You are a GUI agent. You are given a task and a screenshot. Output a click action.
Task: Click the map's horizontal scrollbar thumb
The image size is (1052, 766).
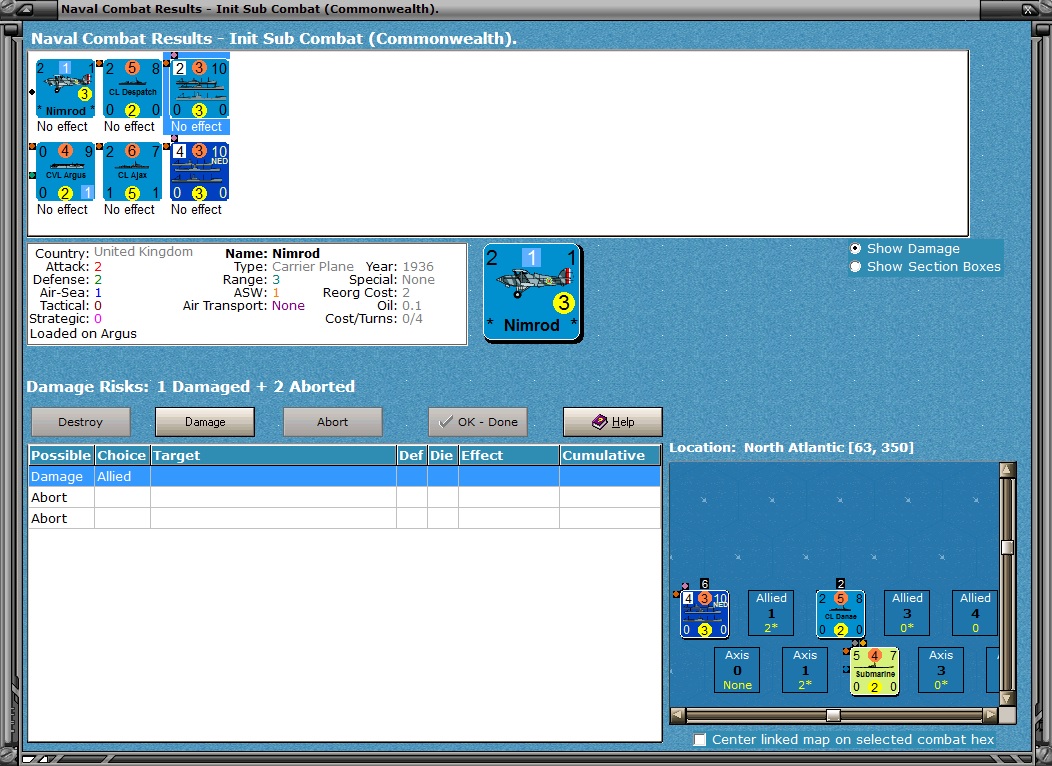pyautogui.click(x=833, y=715)
